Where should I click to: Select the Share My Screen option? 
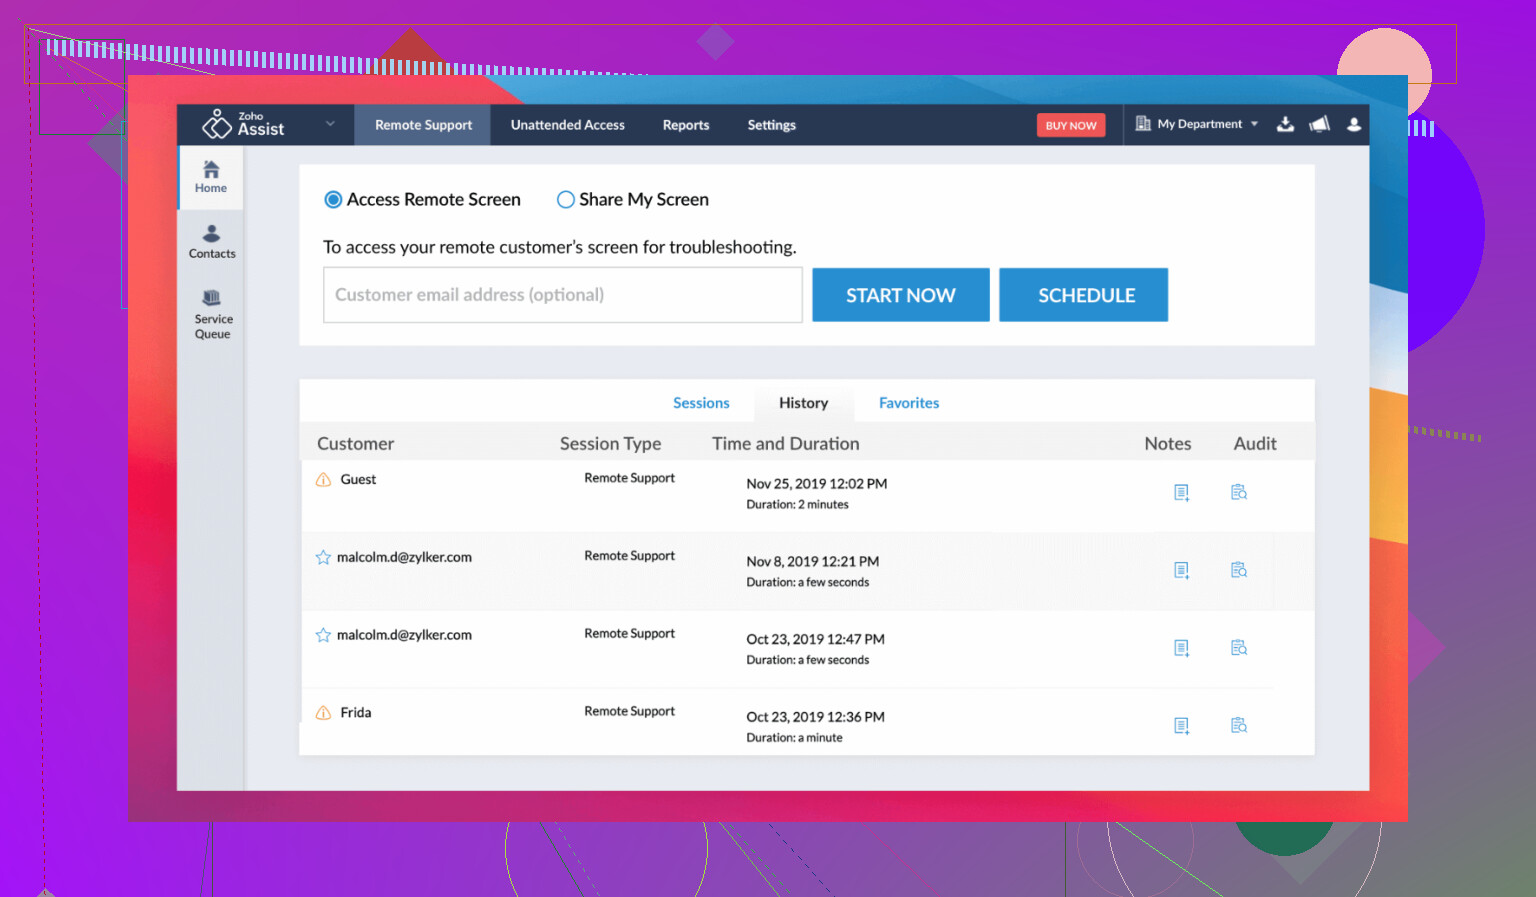[x=566, y=200]
